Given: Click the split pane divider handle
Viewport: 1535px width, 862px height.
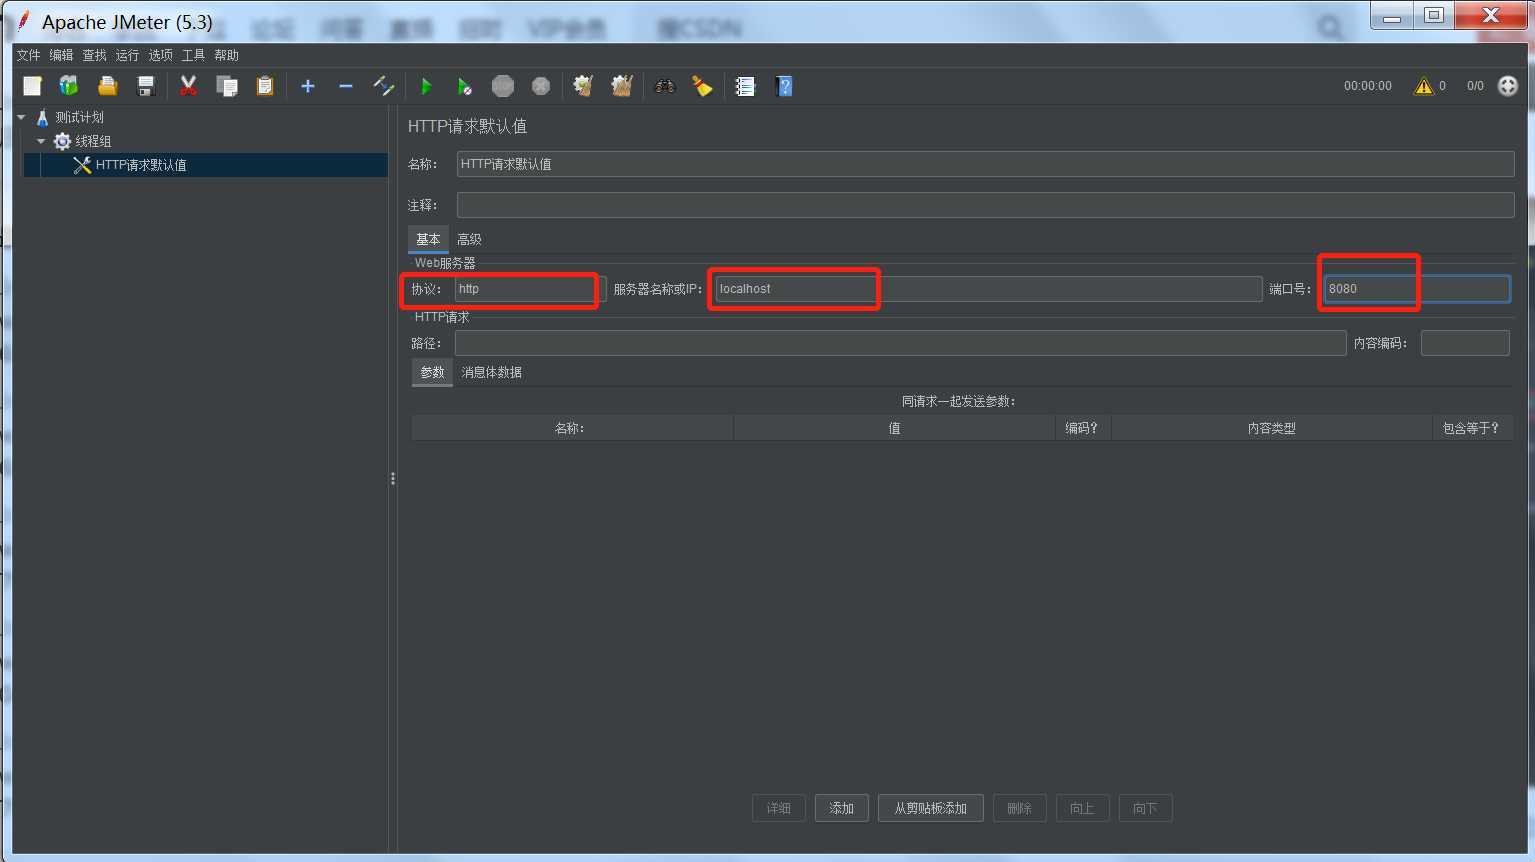Looking at the screenshot, I should pos(393,479).
